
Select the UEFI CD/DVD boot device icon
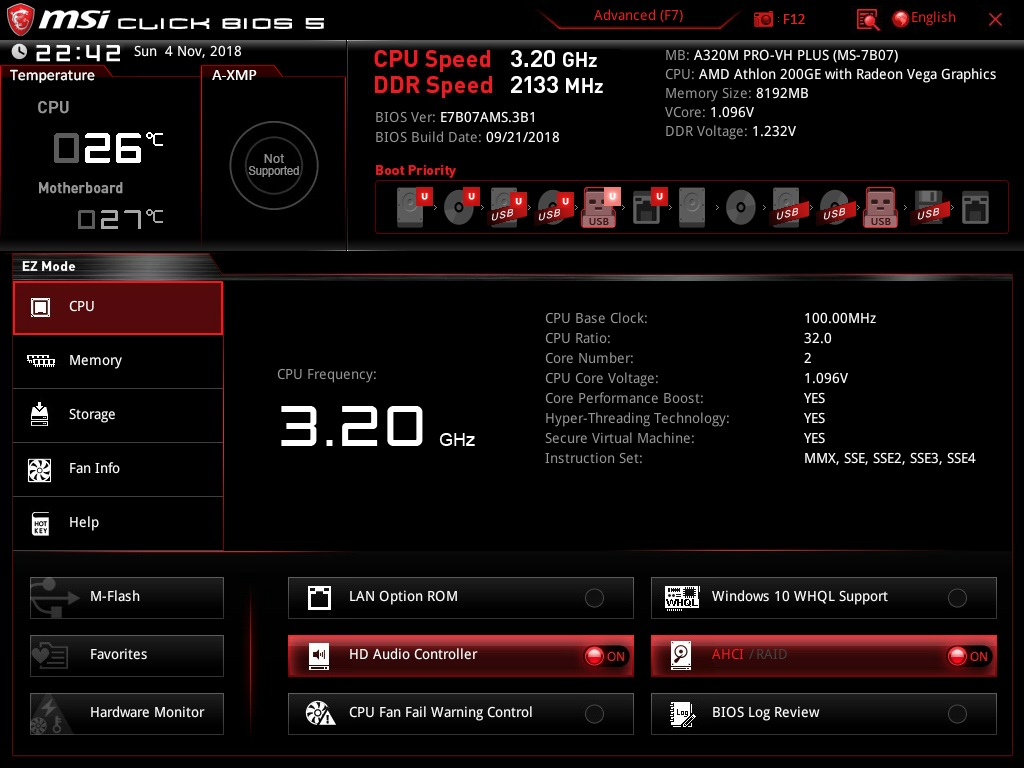pyautogui.click(x=461, y=207)
